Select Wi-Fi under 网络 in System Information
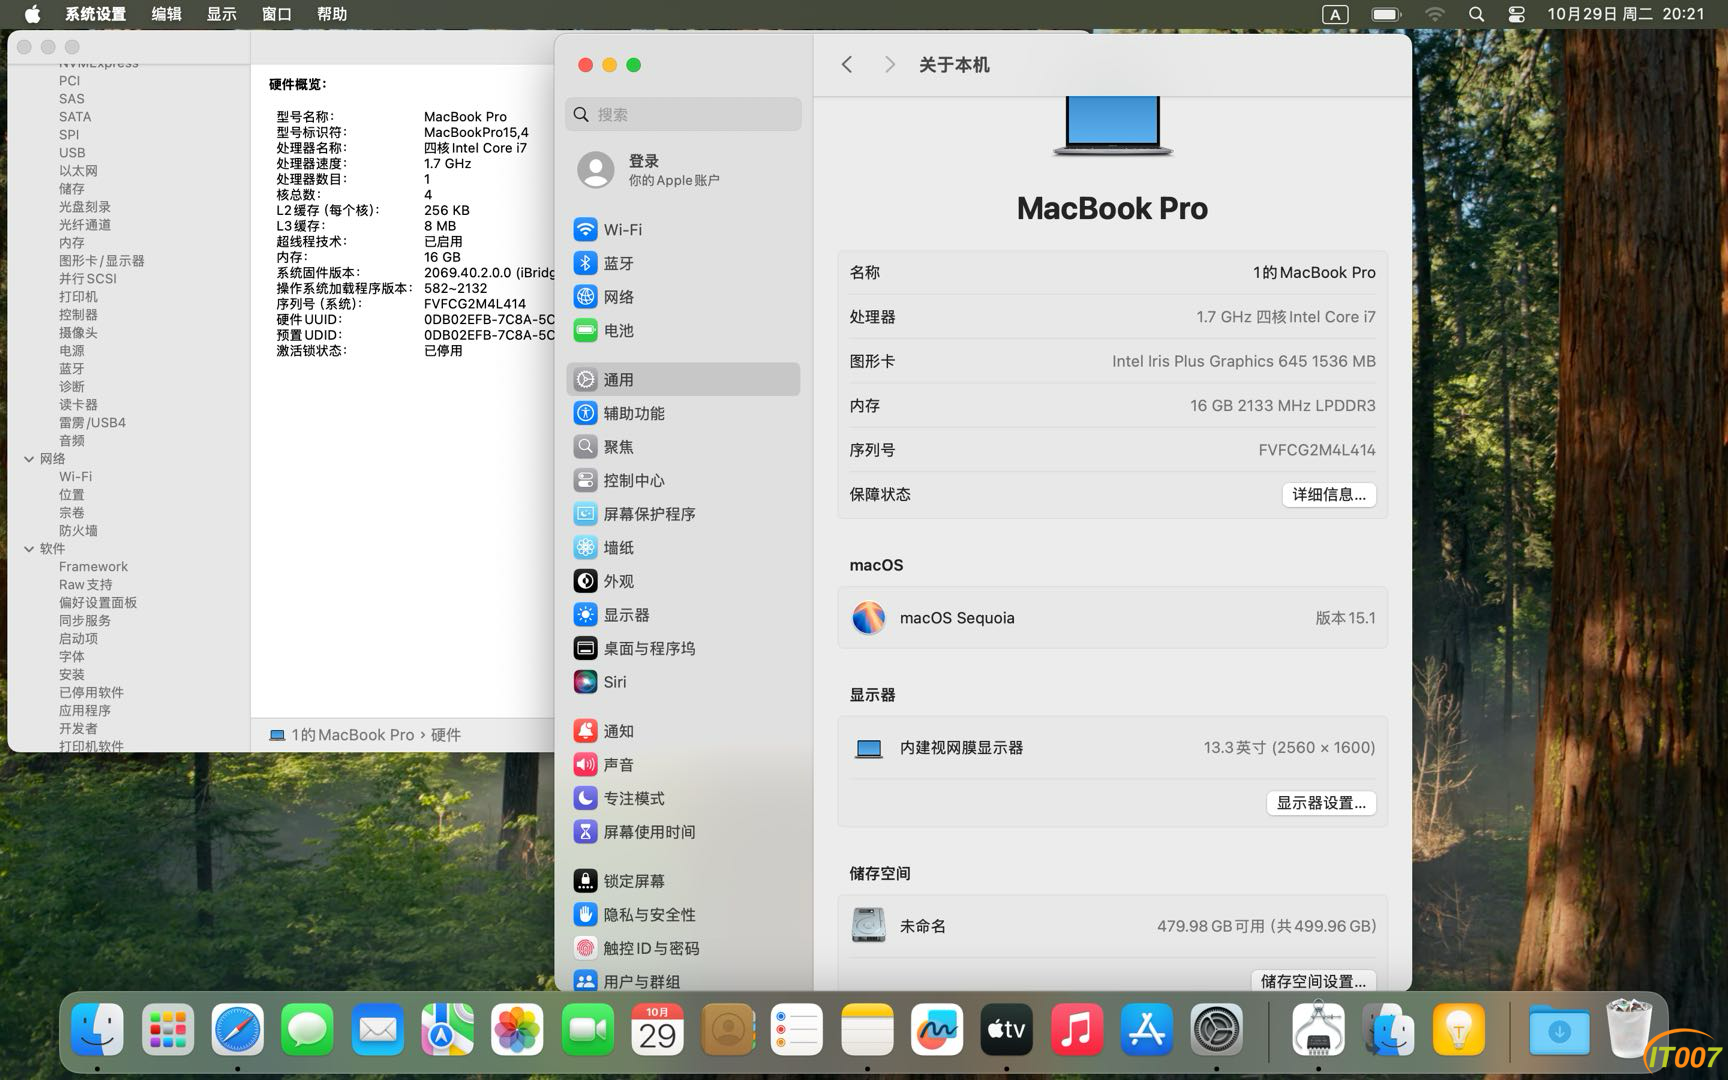 tap(75, 477)
